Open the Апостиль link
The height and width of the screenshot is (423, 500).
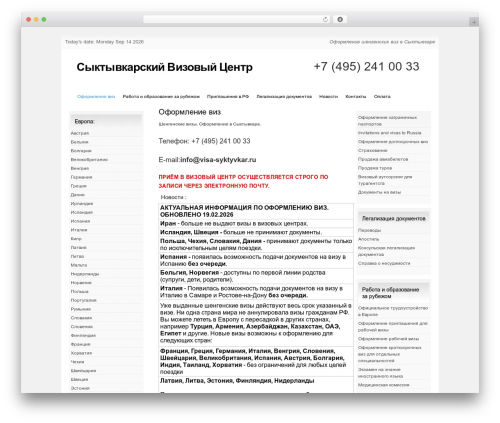pos(368,239)
